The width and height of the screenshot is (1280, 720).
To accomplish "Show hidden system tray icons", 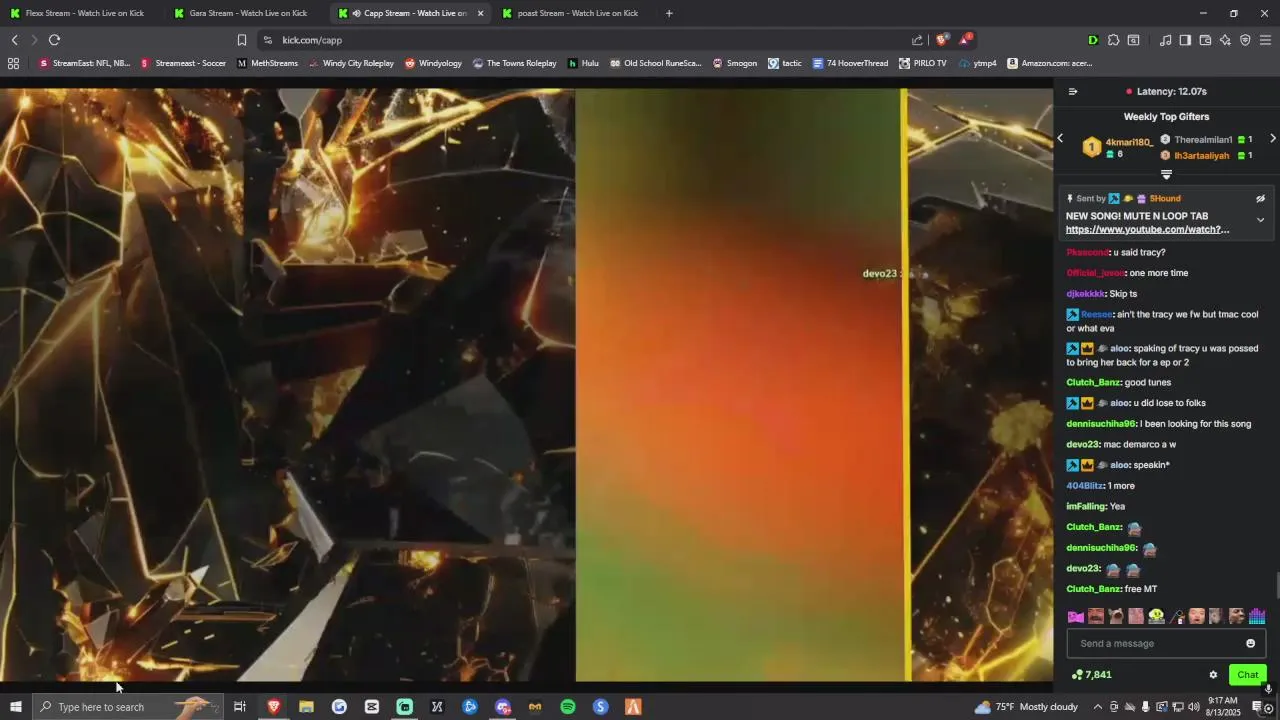I will coord(1098,707).
